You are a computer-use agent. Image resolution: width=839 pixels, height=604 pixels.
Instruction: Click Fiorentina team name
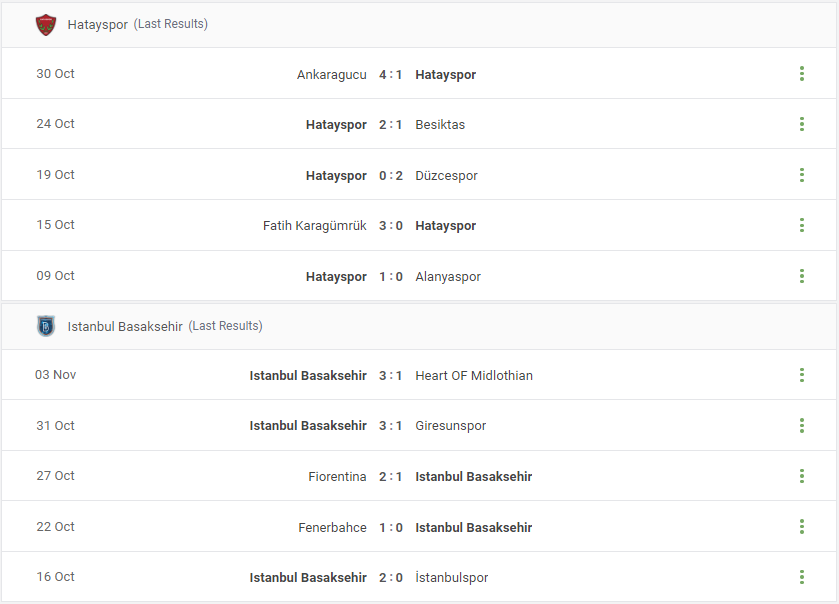337,477
